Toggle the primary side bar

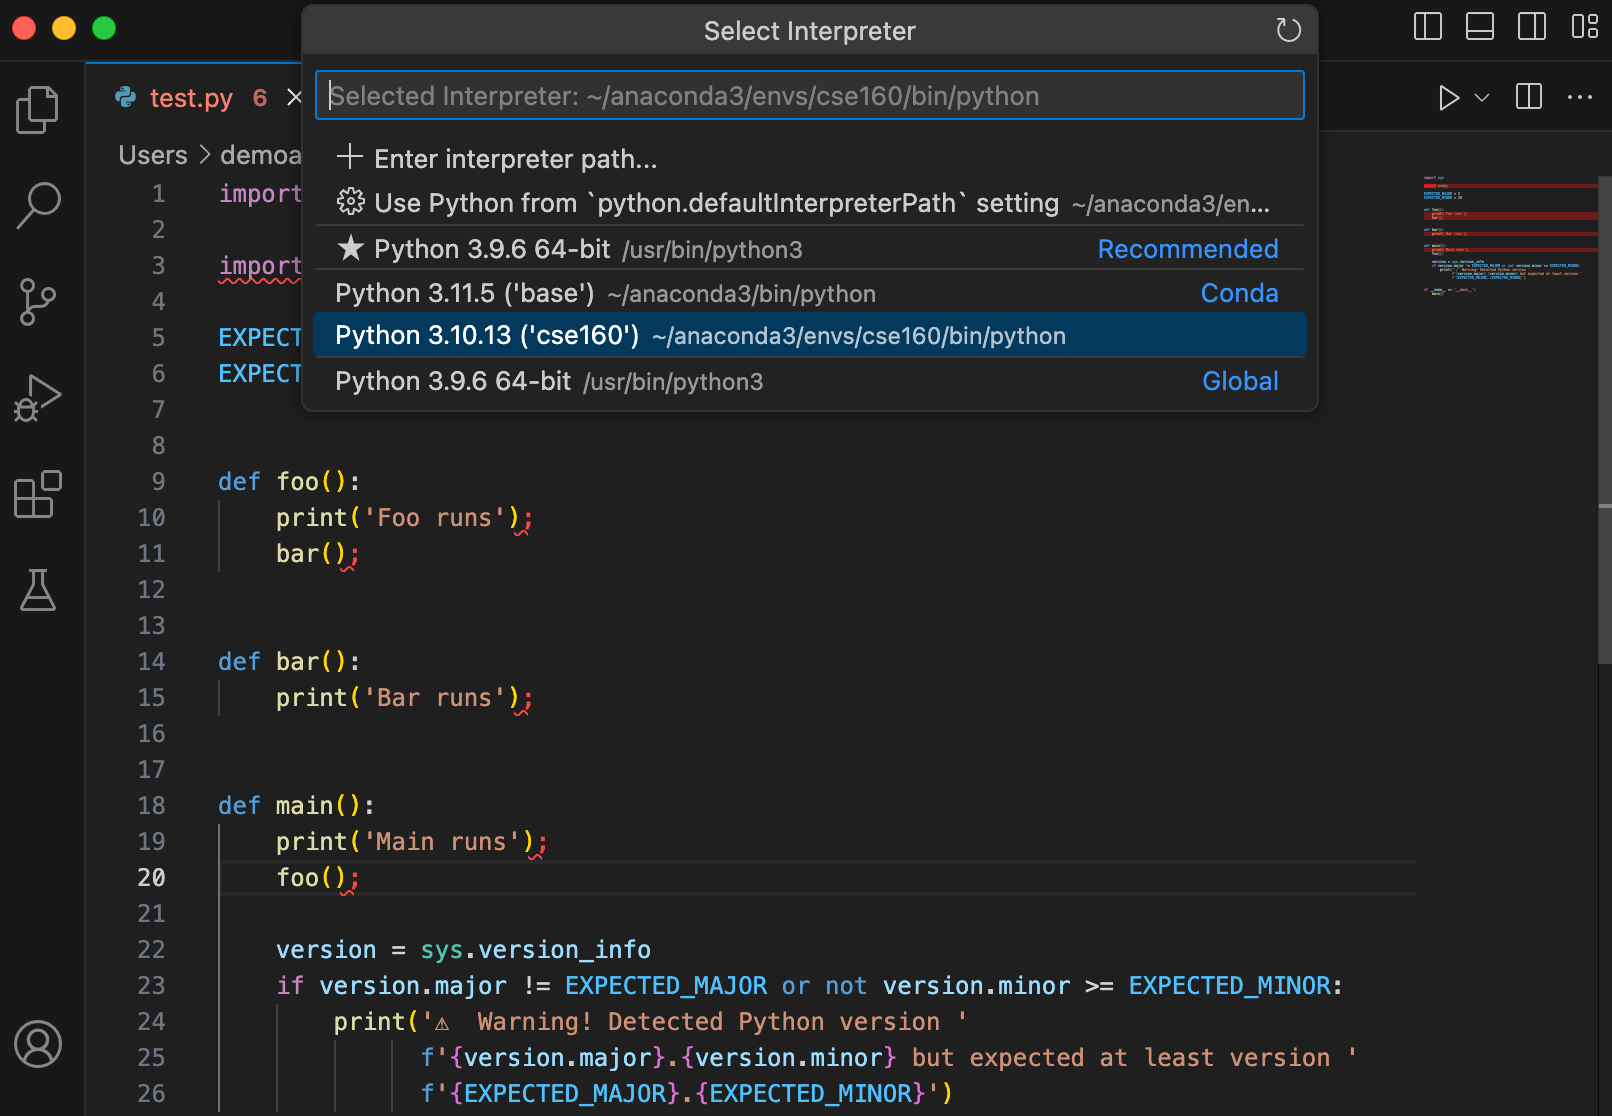(x=1427, y=27)
